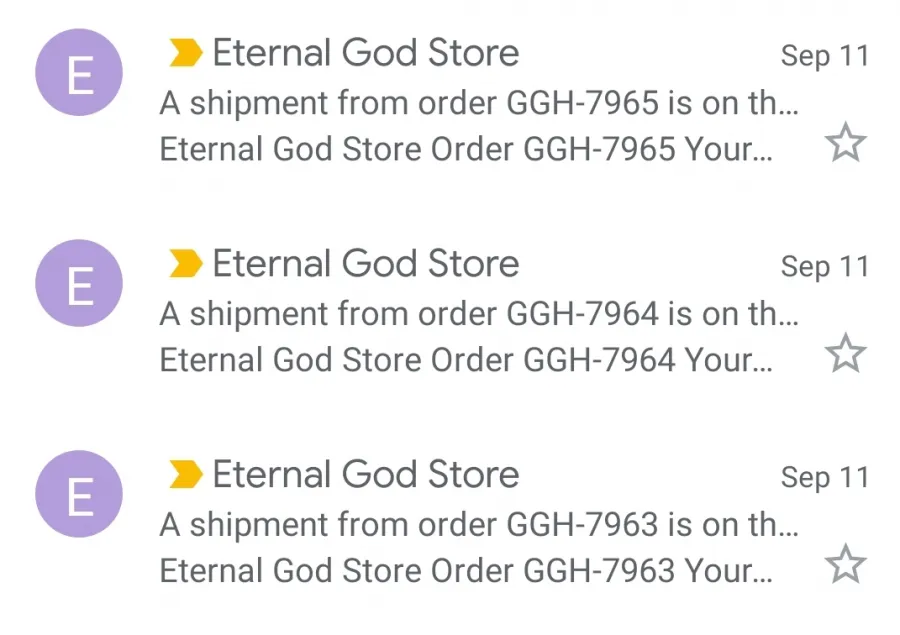
Task: Select the GGH-7965 email via its E avatar
Action: pos(79,72)
